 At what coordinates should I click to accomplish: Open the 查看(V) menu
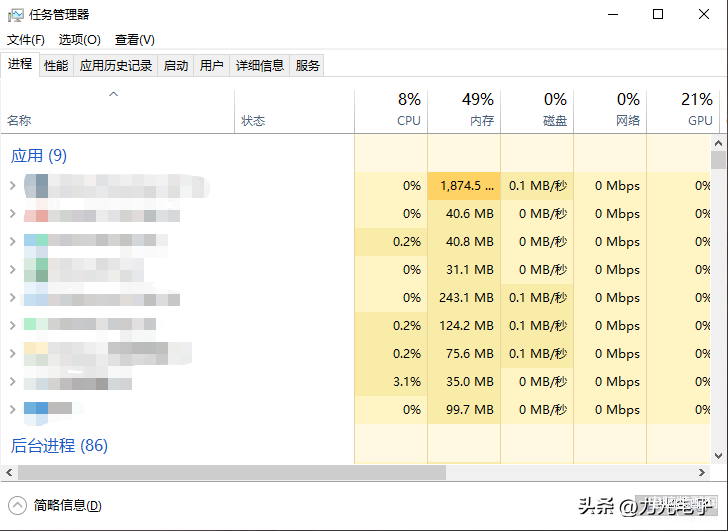click(x=134, y=40)
